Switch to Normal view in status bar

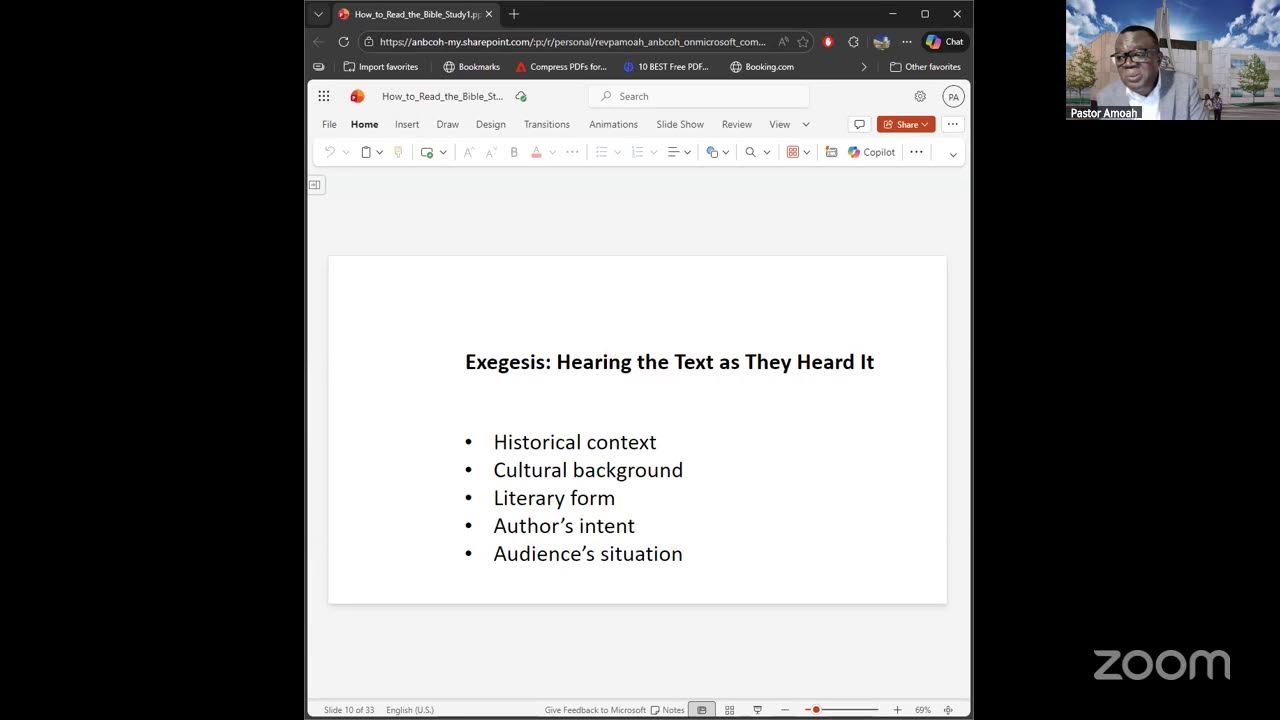click(702, 710)
